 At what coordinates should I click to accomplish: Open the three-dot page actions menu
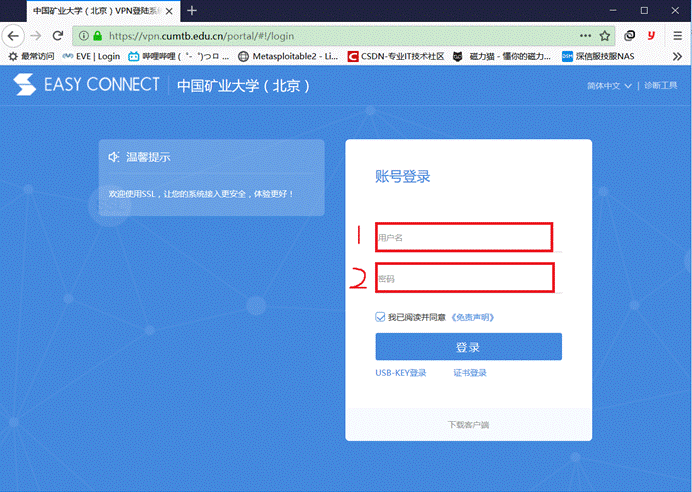[585, 35]
